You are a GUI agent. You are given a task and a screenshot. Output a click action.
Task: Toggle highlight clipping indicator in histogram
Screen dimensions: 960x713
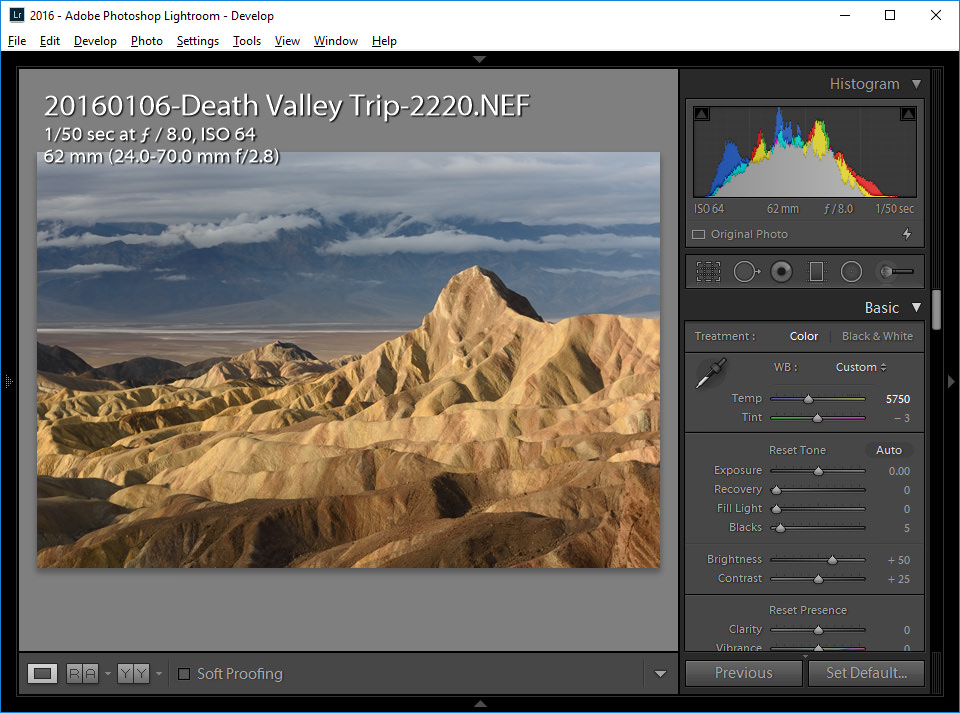[x=908, y=114]
